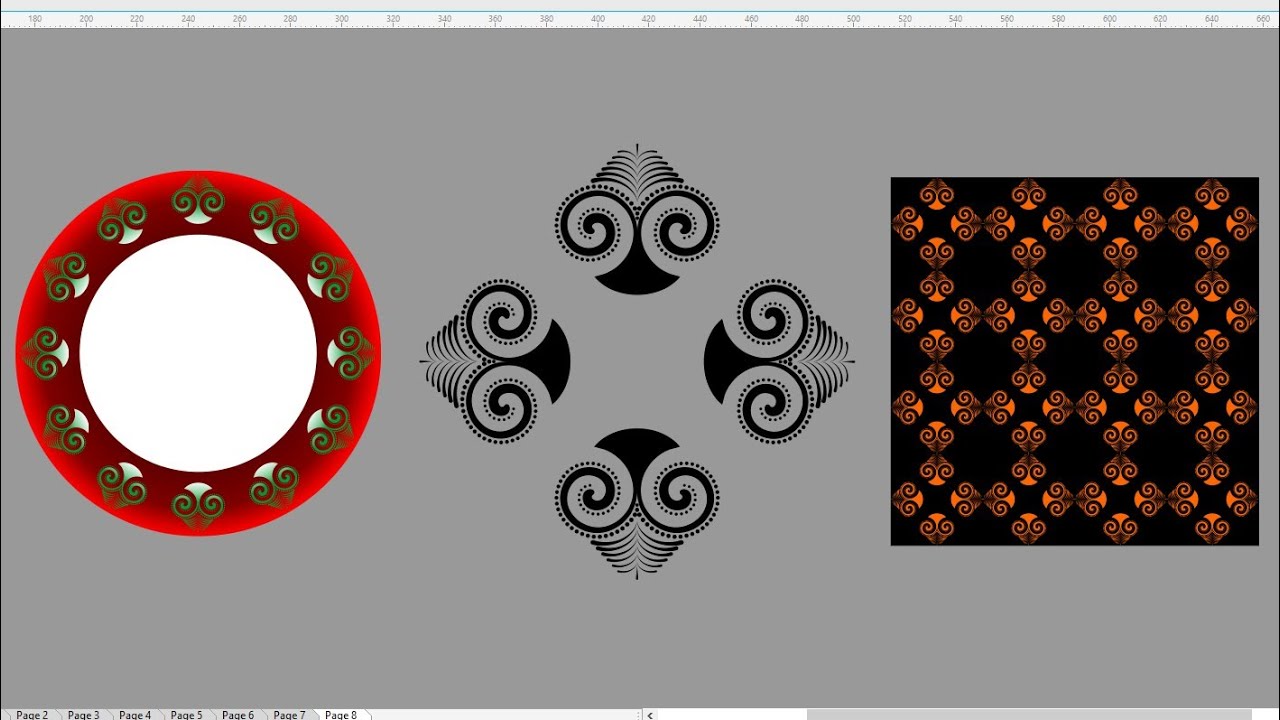Click the horizontal ruler at top
This screenshot has width=1280, height=720.
click(640, 20)
